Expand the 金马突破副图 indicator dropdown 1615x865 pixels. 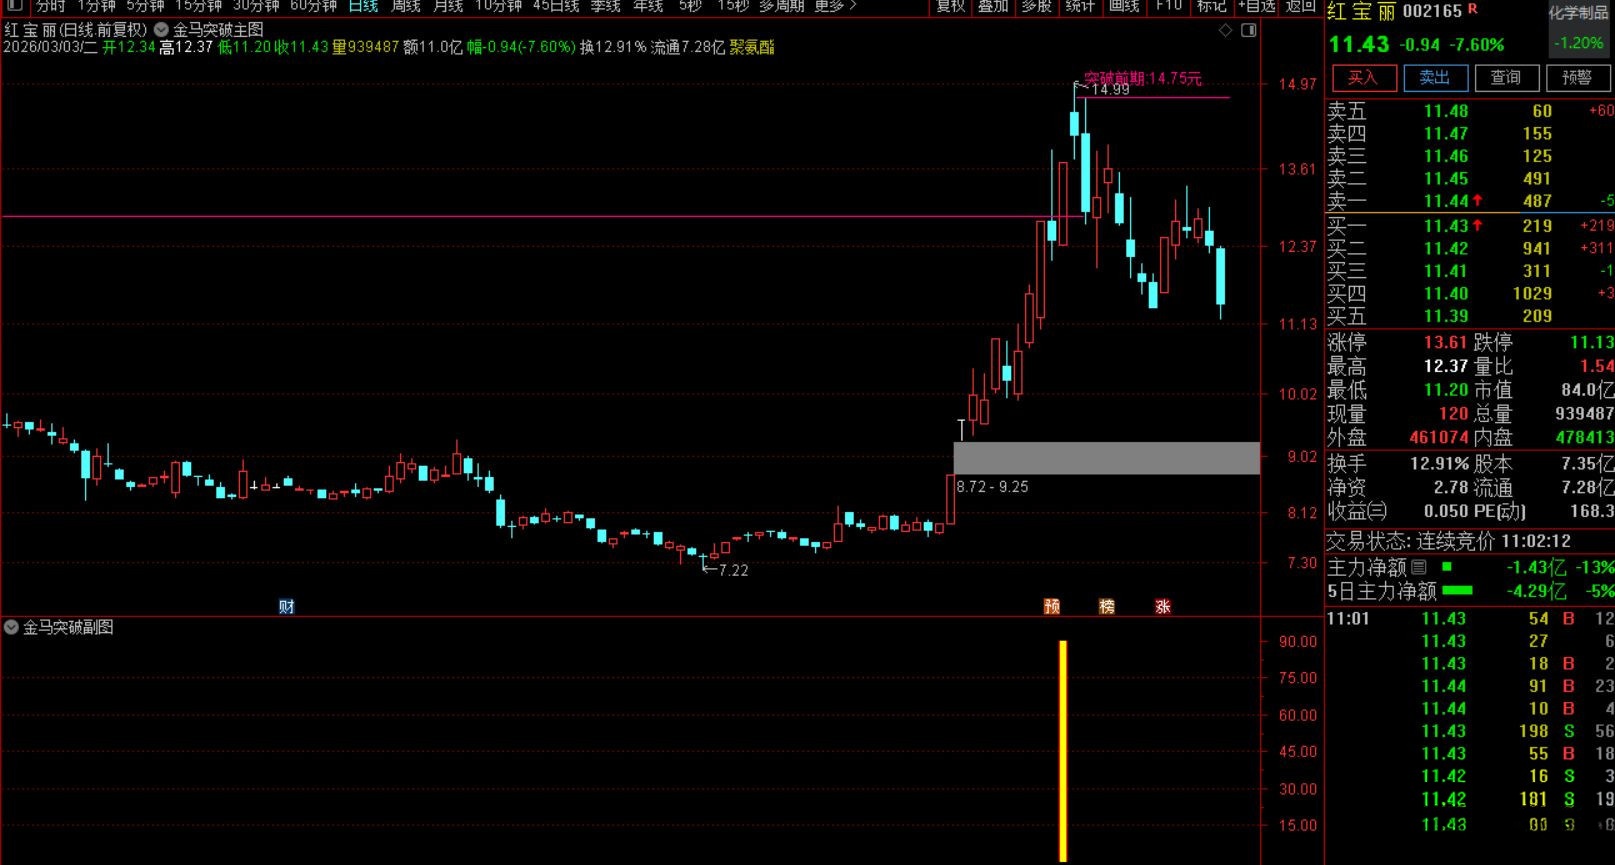[x=12, y=627]
